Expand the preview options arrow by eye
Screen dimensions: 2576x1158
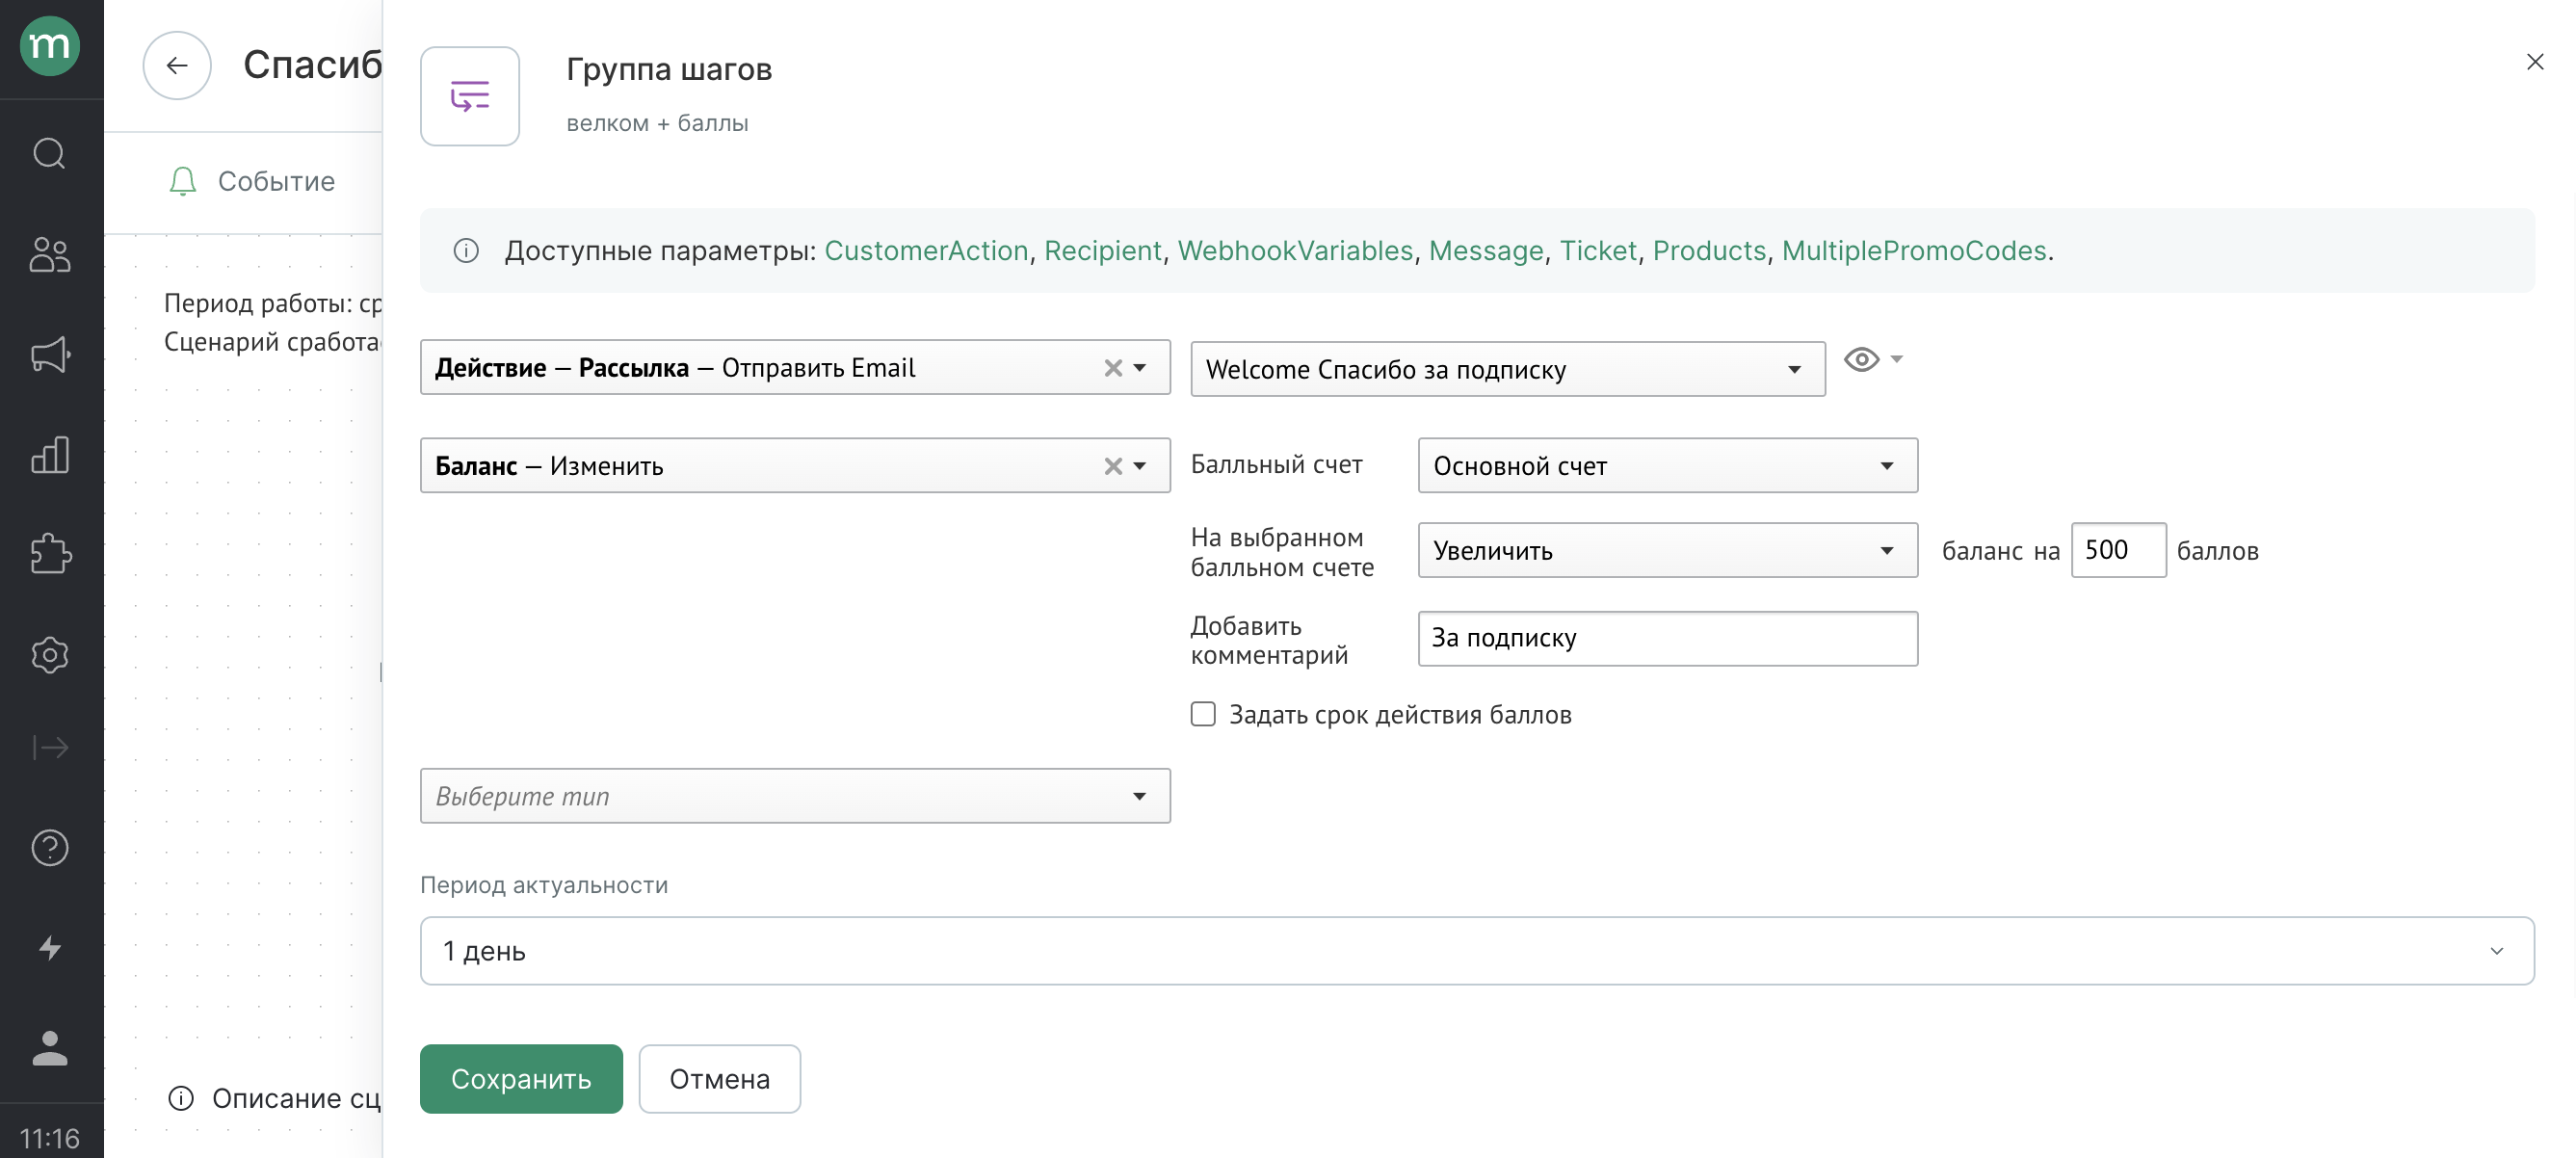1896,359
